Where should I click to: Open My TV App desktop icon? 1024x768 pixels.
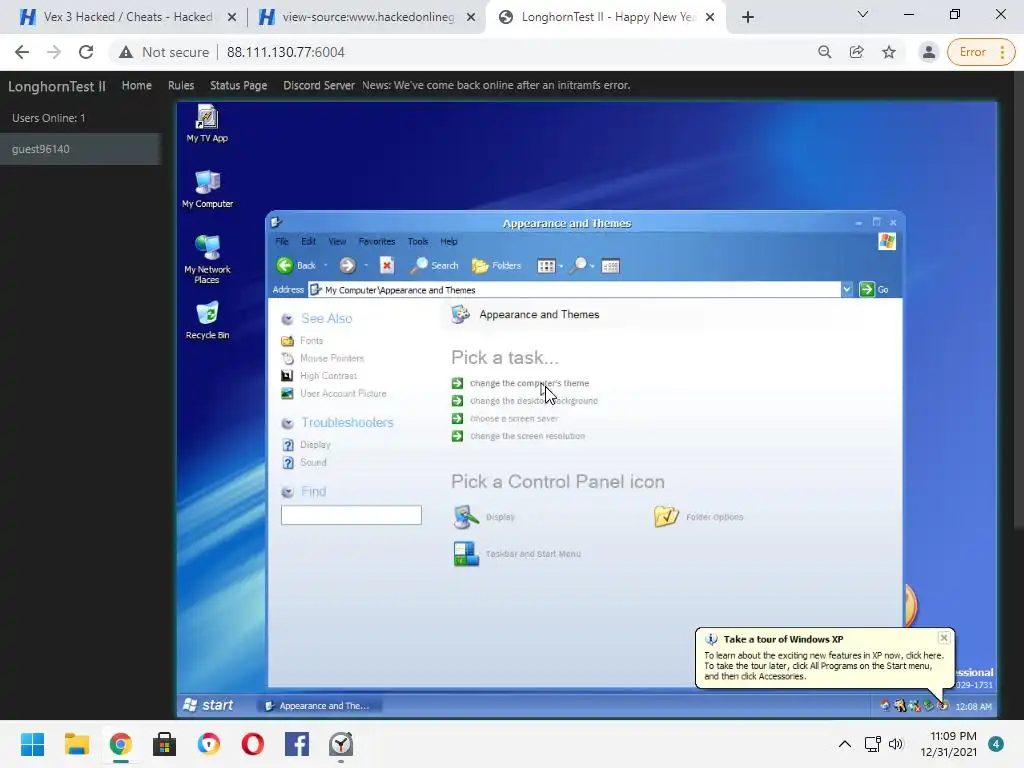click(x=207, y=124)
